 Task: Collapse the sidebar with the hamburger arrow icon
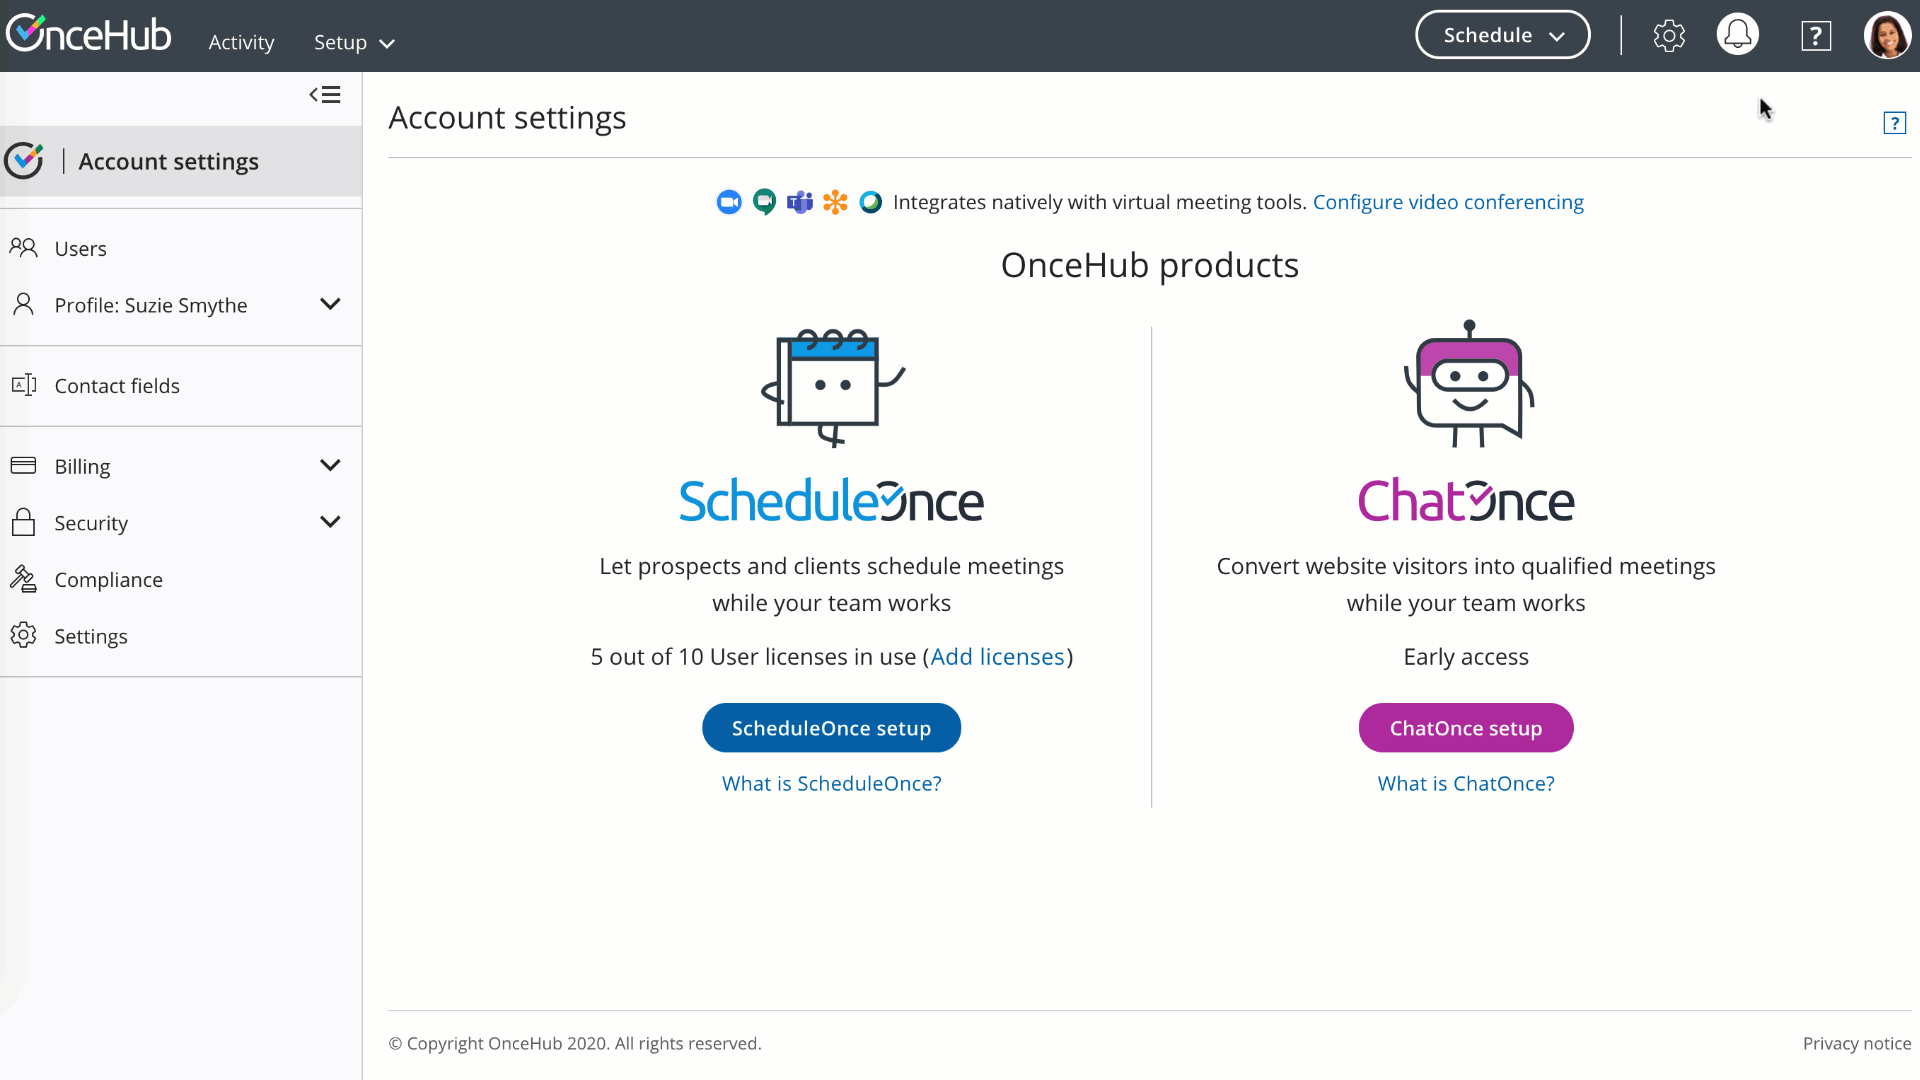(325, 95)
